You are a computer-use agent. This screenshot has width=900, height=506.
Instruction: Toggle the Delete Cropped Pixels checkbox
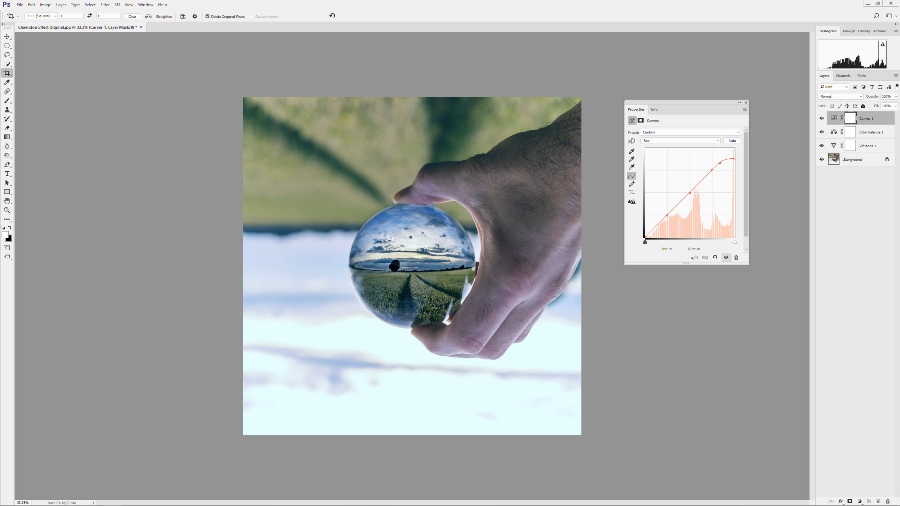tap(207, 16)
